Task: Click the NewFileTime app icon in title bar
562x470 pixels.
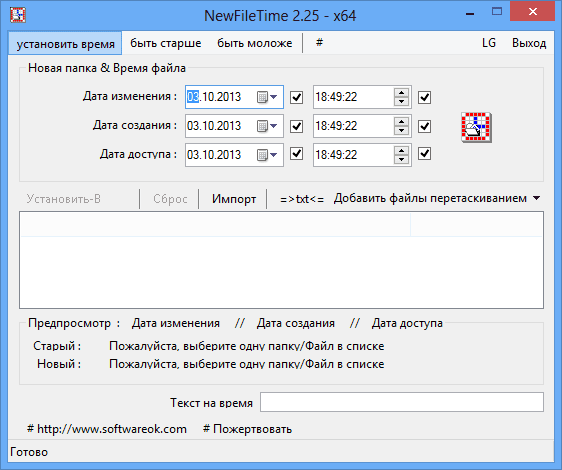Action: click(18, 15)
